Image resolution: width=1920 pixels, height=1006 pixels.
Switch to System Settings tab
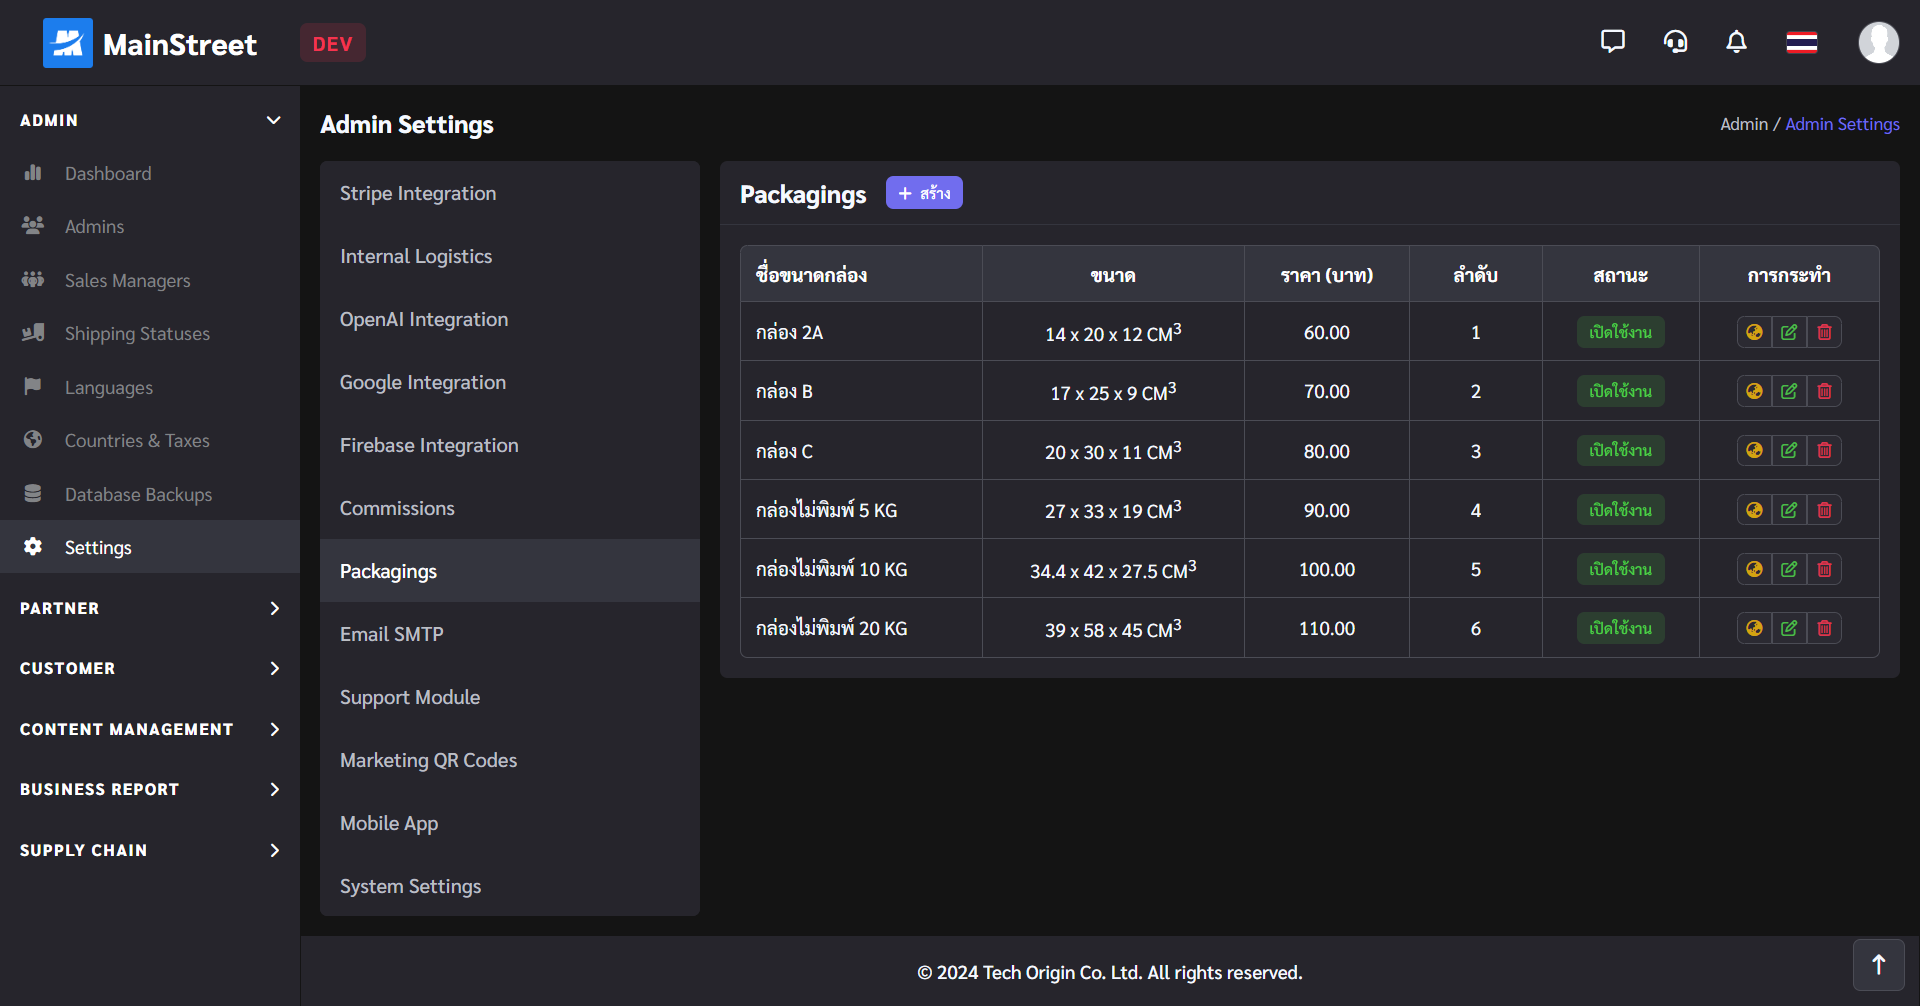point(510,886)
